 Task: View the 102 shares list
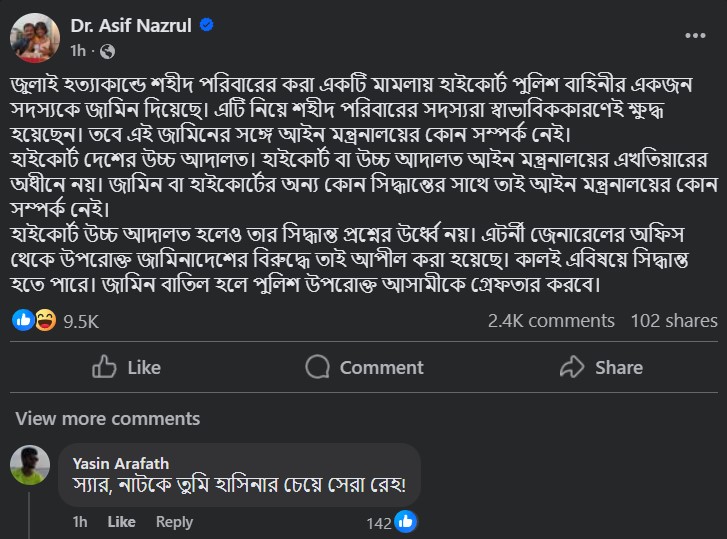(673, 321)
